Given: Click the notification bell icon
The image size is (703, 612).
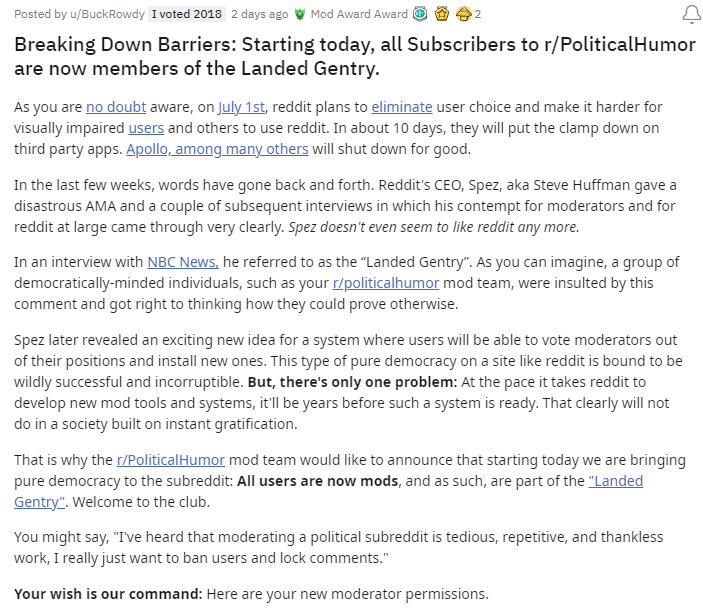Looking at the screenshot, I should pos(691,14).
